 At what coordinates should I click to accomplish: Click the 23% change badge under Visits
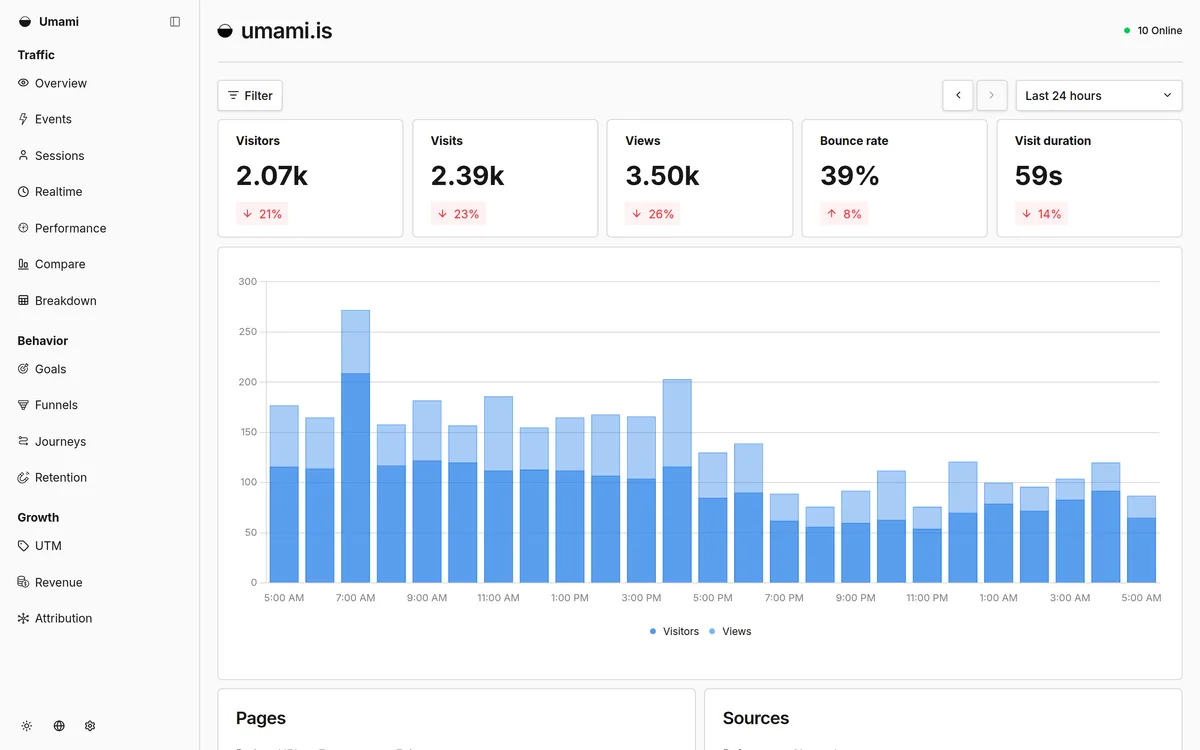click(x=458, y=214)
